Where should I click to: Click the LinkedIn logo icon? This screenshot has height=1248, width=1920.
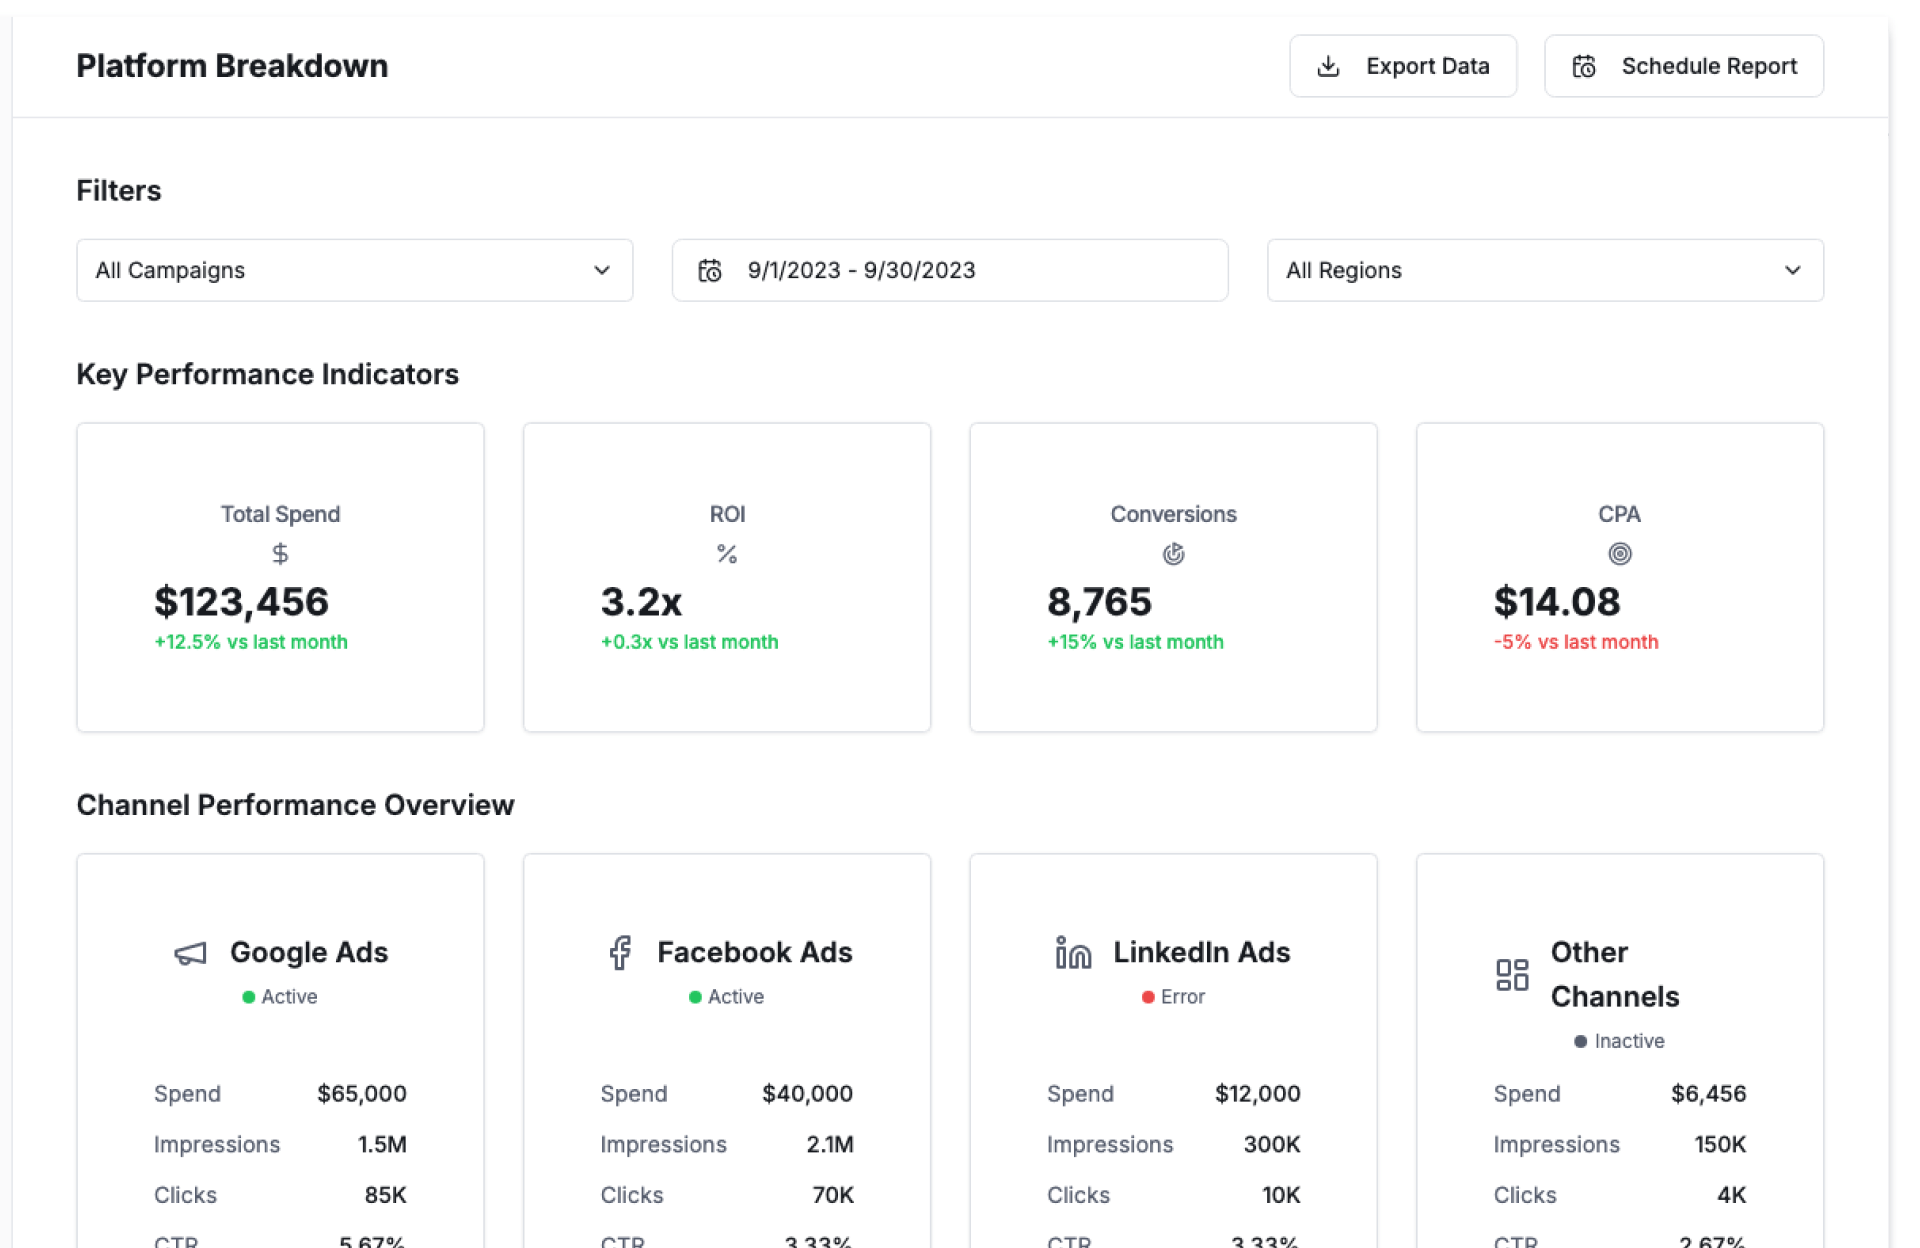[x=1072, y=952]
